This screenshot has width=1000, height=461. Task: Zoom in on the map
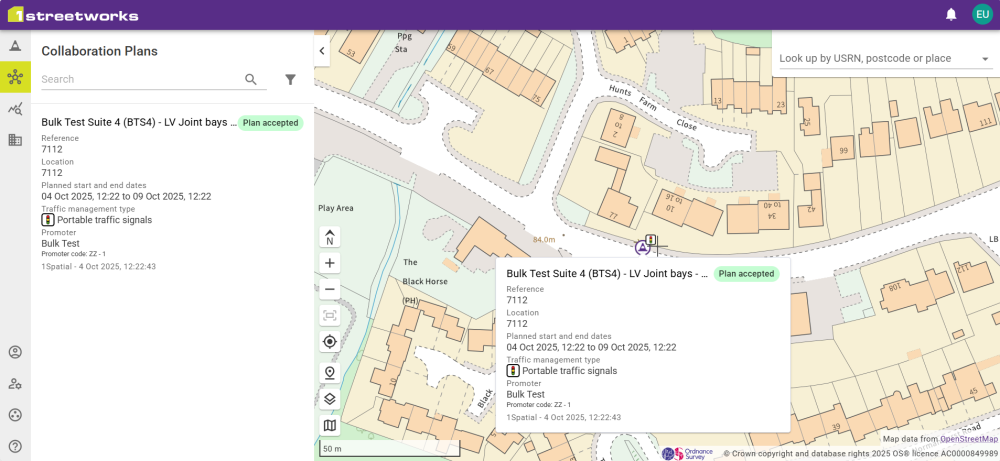tap(330, 263)
